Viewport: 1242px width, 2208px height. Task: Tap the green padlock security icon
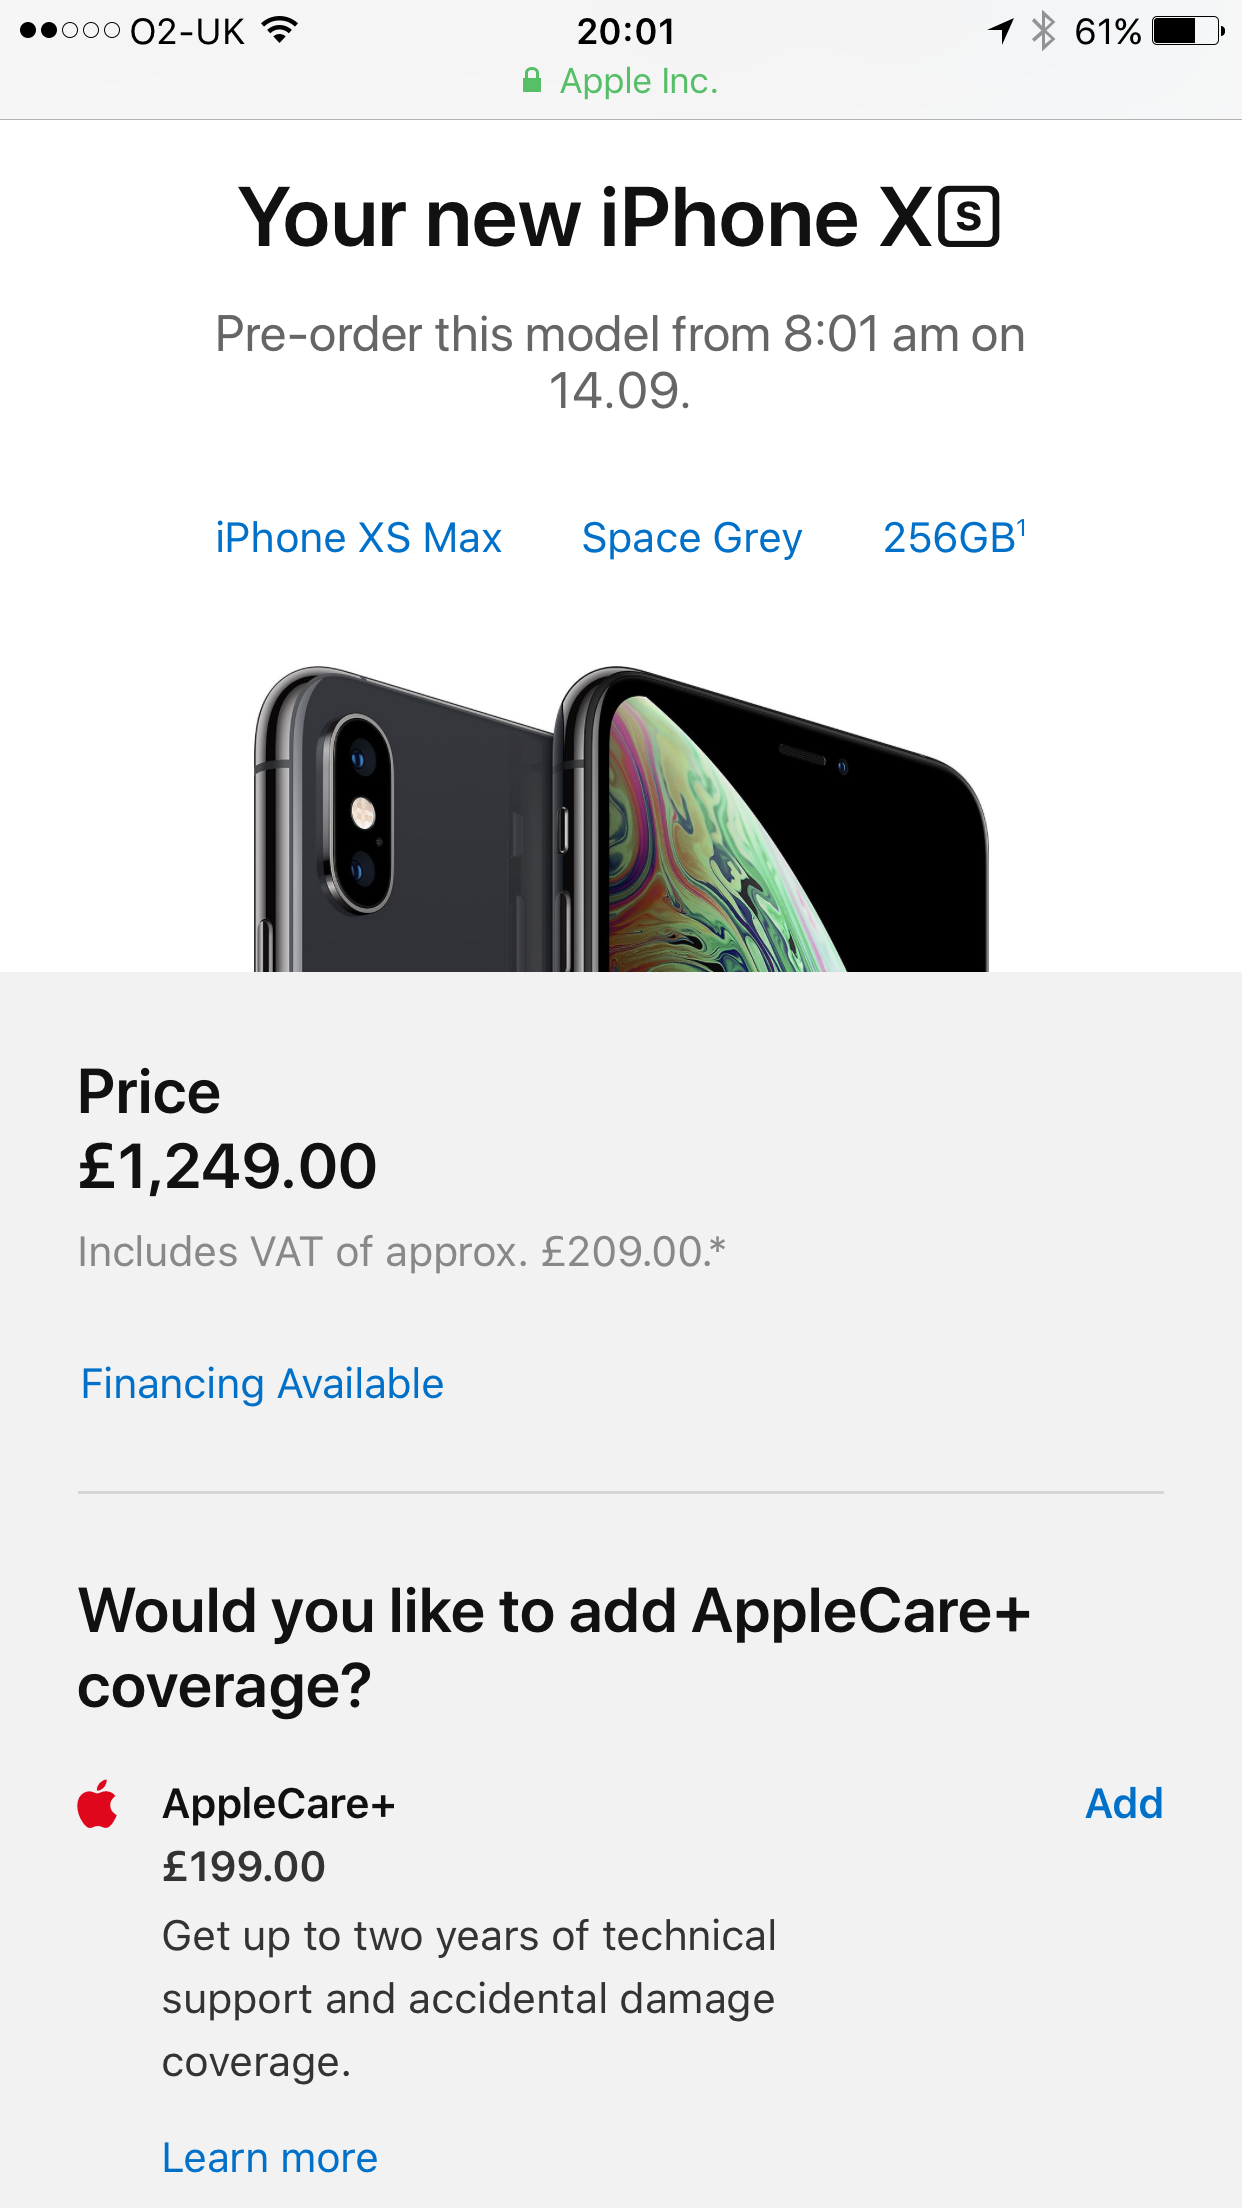tap(532, 81)
